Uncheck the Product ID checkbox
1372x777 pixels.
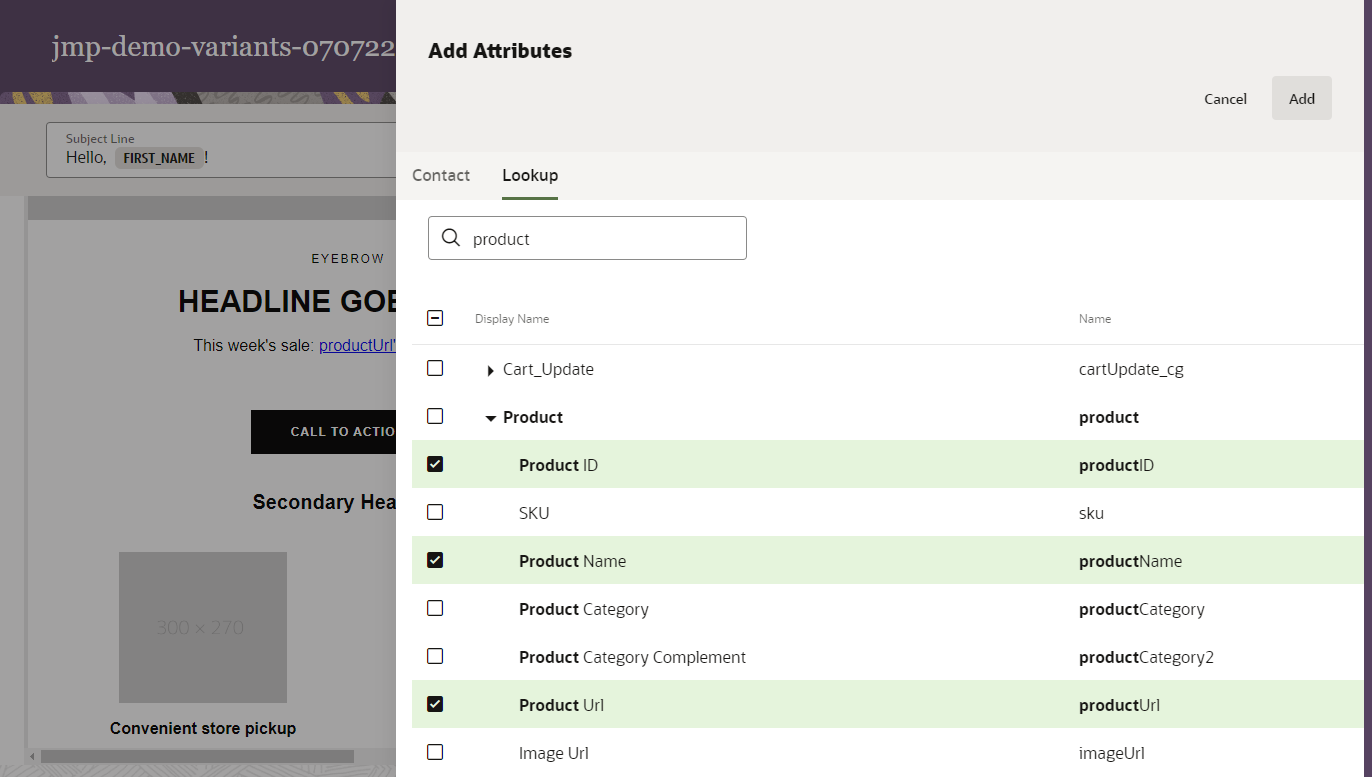point(435,464)
